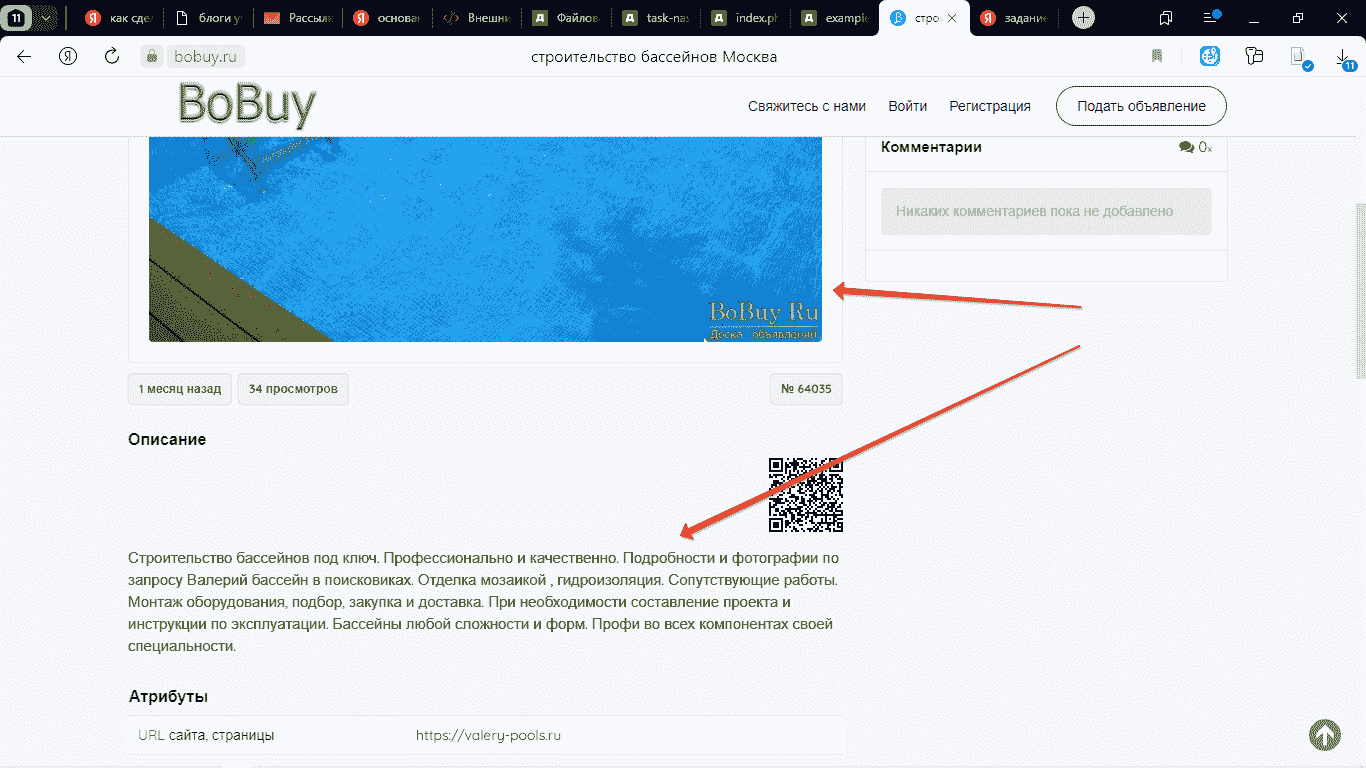Click "Подать объявление" button
The width and height of the screenshot is (1366, 768).
(1141, 106)
